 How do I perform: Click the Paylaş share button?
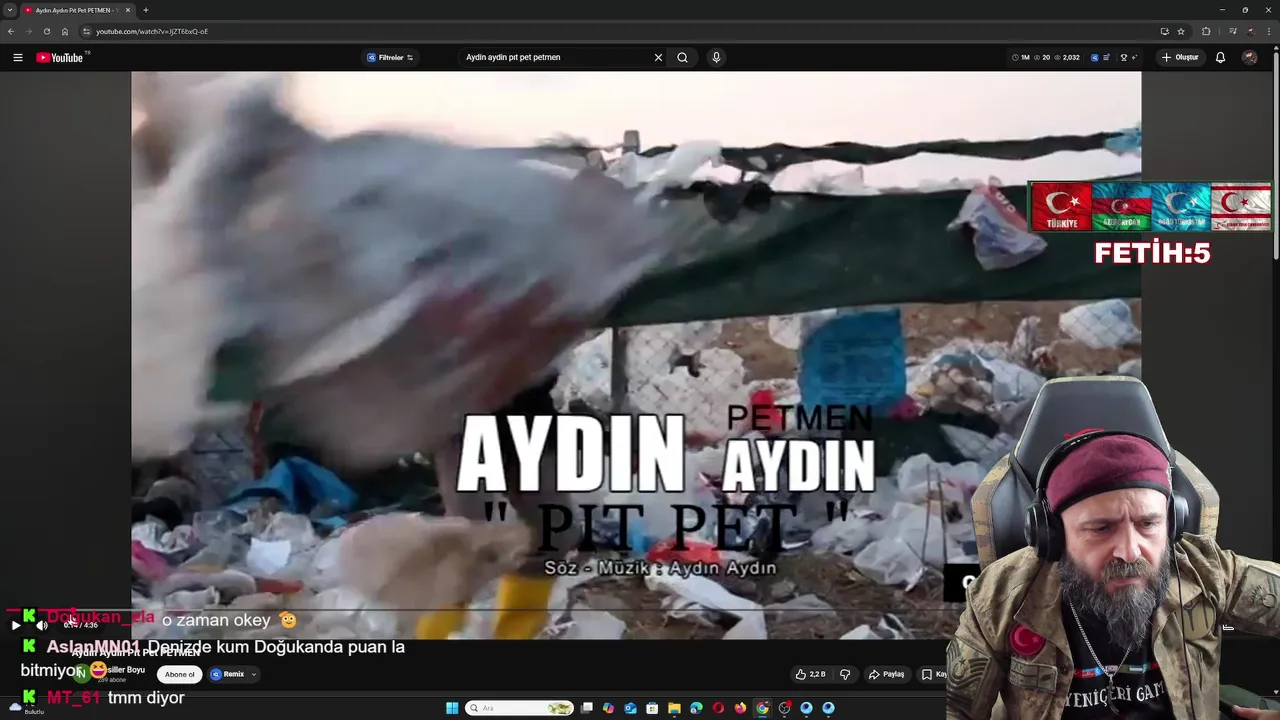(886, 674)
